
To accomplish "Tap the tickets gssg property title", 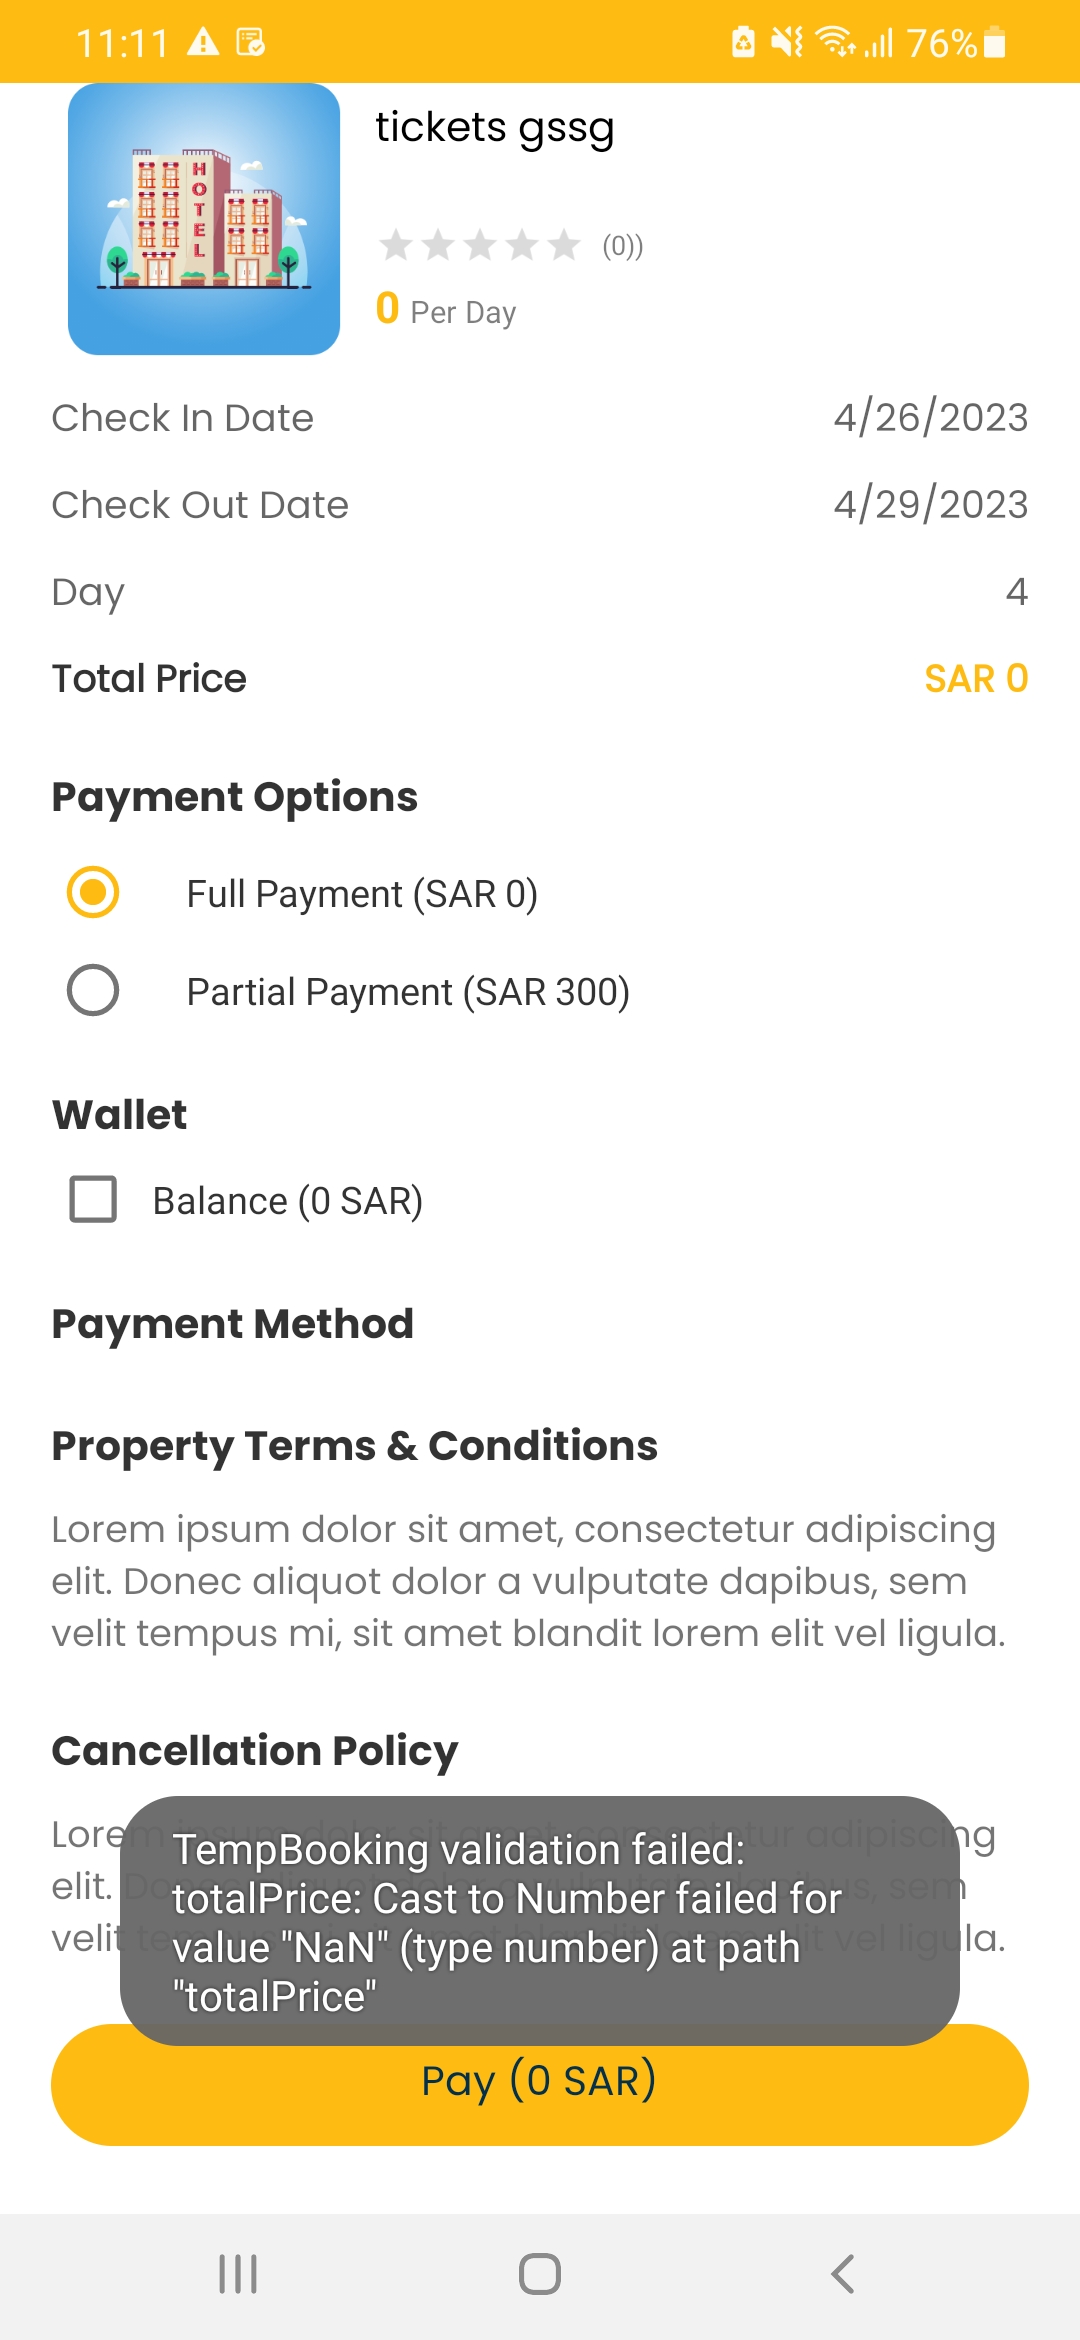I will [495, 128].
